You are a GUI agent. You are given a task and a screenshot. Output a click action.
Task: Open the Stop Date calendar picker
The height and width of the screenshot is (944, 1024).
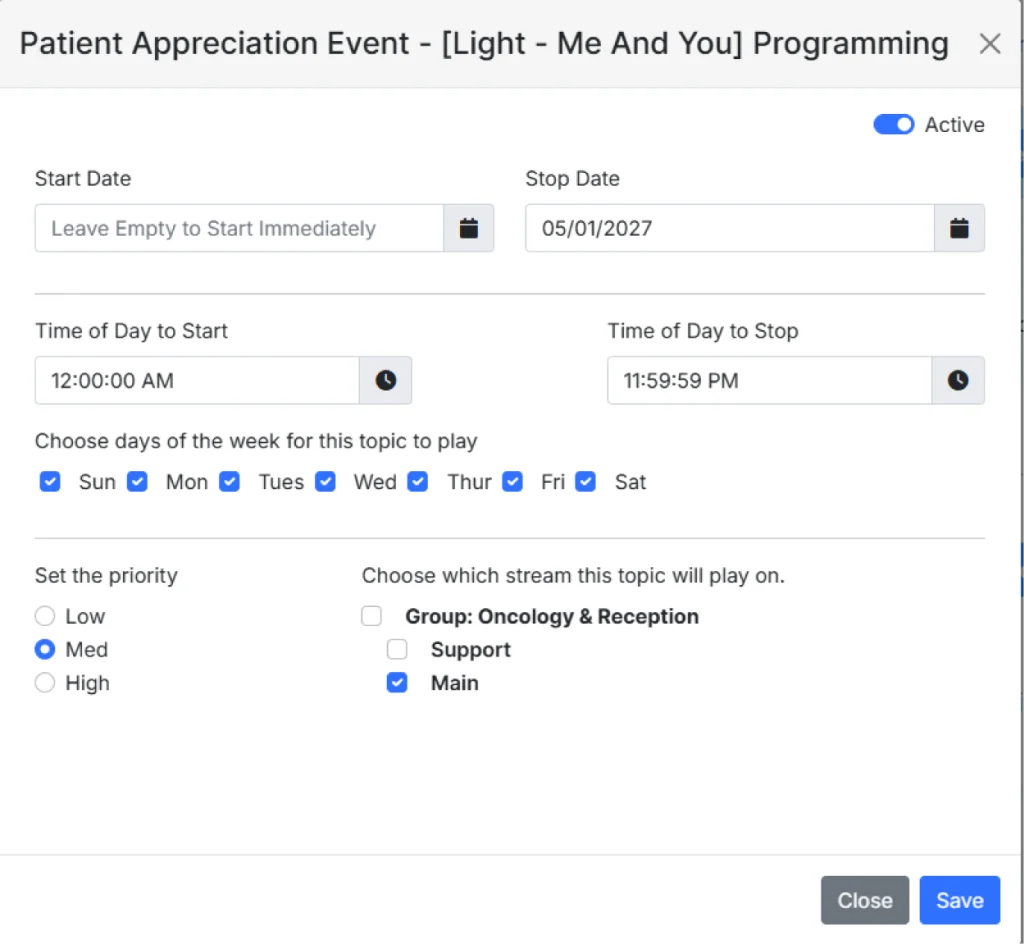pos(959,228)
